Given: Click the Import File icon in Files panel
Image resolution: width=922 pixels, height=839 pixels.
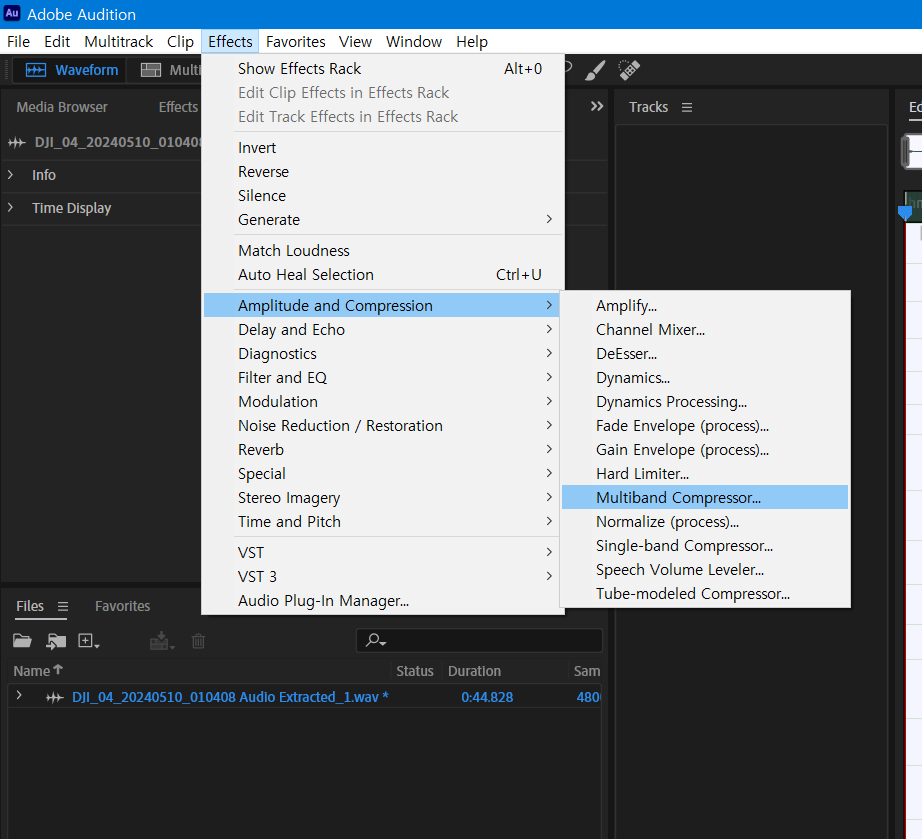Looking at the screenshot, I should tap(56, 641).
